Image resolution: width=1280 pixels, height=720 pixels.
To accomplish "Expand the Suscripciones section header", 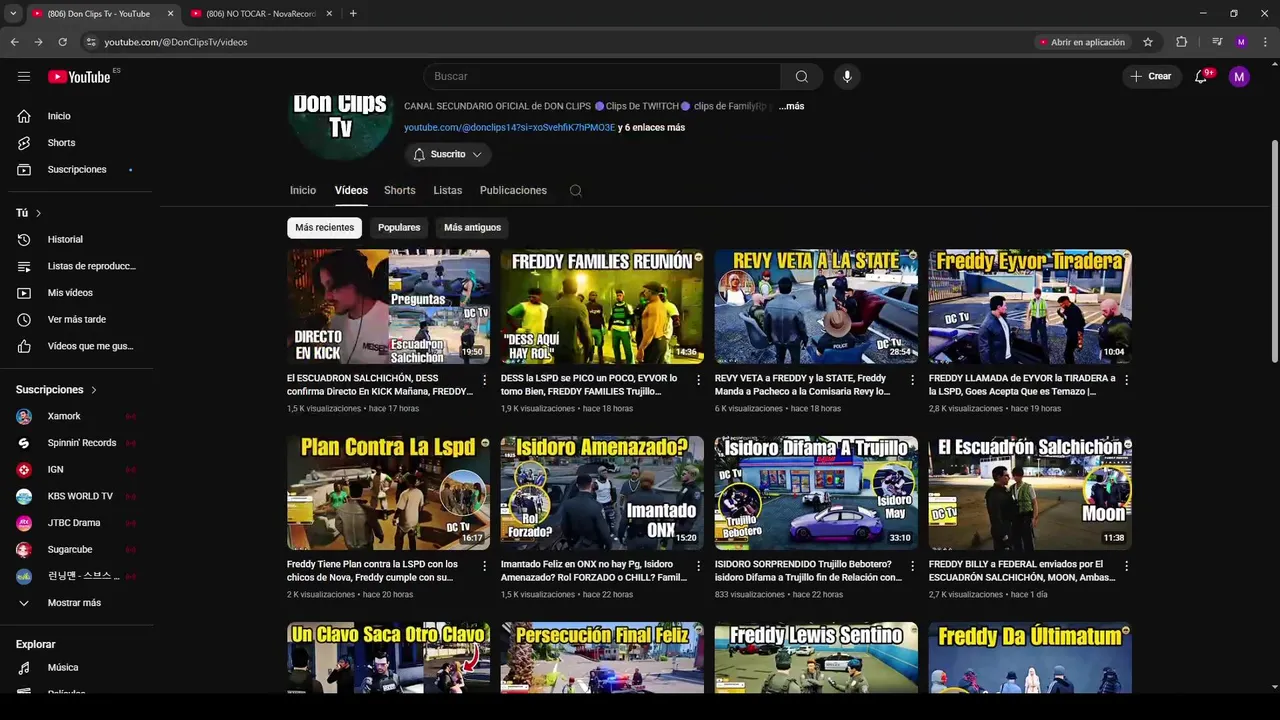I will point(57,390).
